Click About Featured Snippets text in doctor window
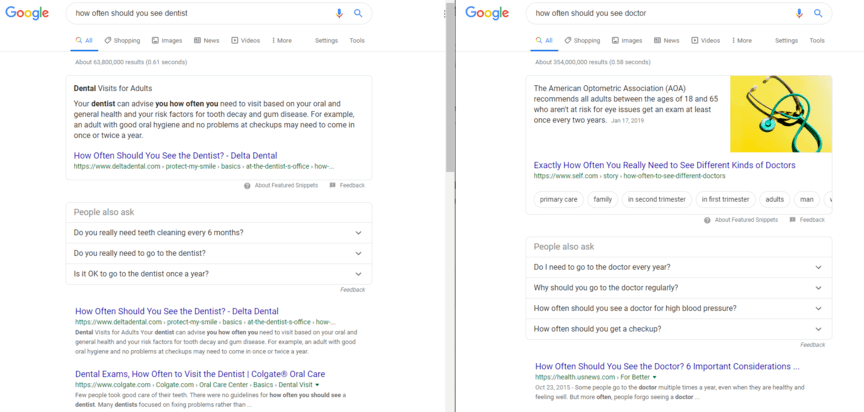 click(746, 220)
